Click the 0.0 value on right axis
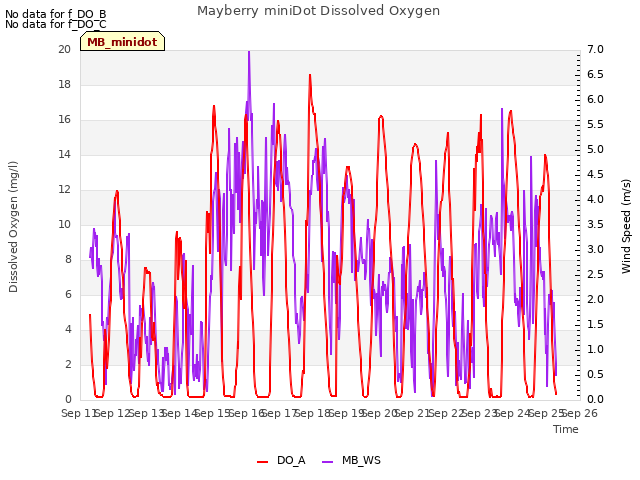This screenshot has width=640, height=480. pyautogui.click(x=595, y=399)
